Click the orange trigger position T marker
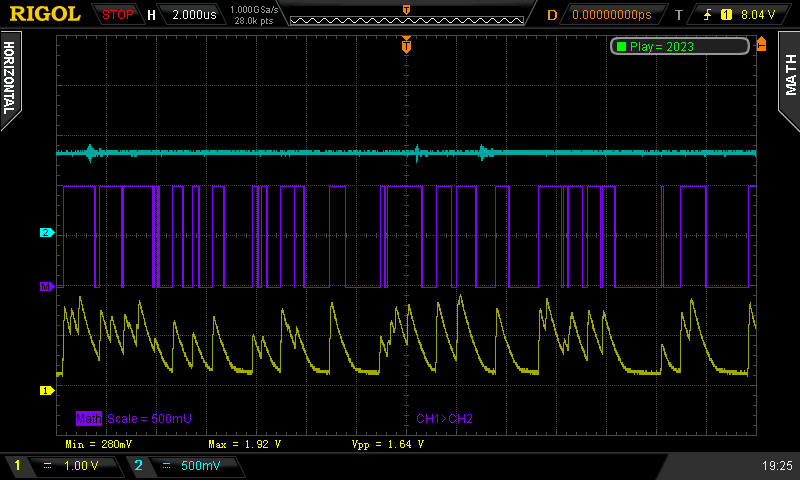 (406, 45)
